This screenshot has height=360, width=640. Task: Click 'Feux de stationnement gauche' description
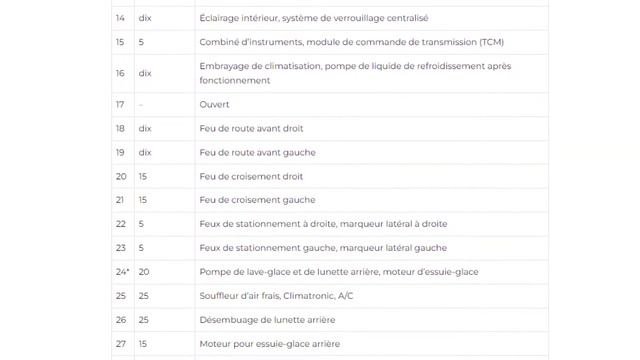pos(323,248)
